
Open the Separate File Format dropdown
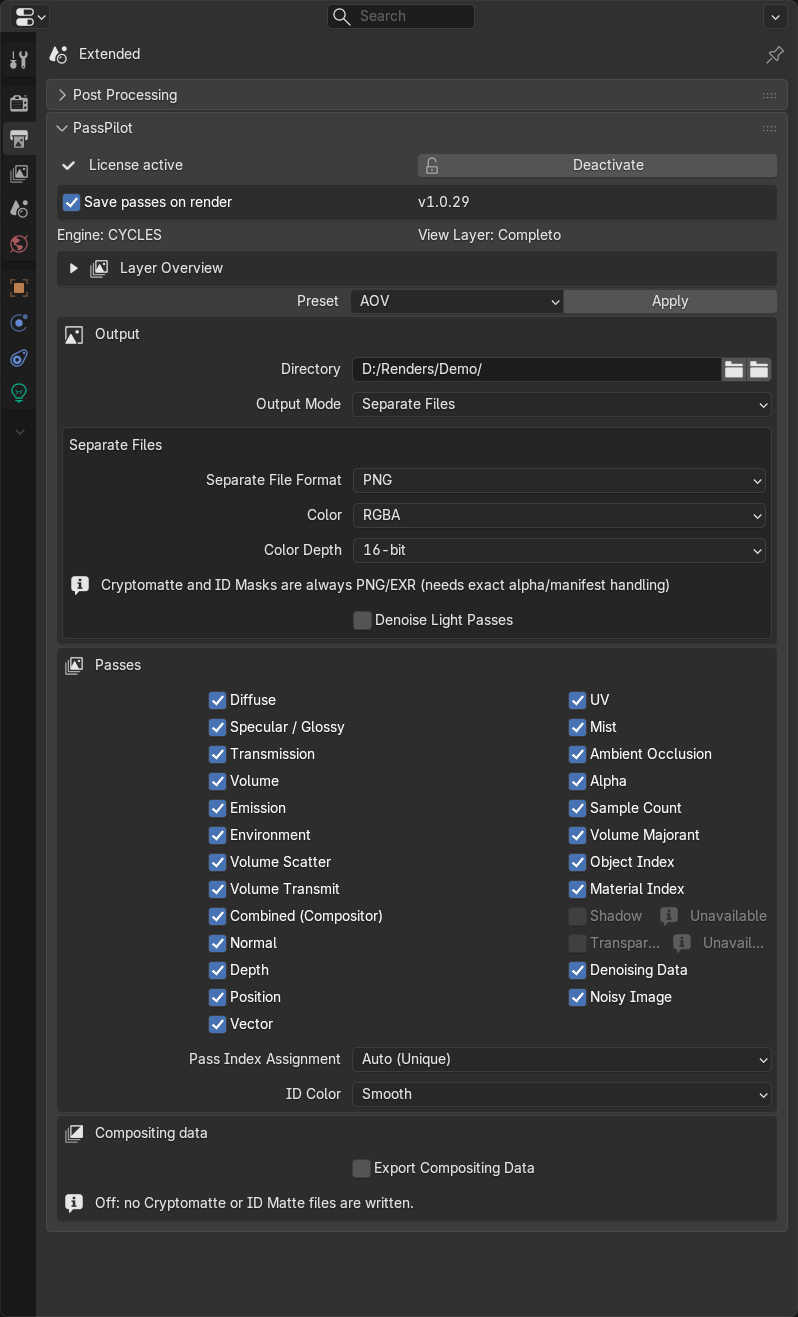[x=559, y=480]
